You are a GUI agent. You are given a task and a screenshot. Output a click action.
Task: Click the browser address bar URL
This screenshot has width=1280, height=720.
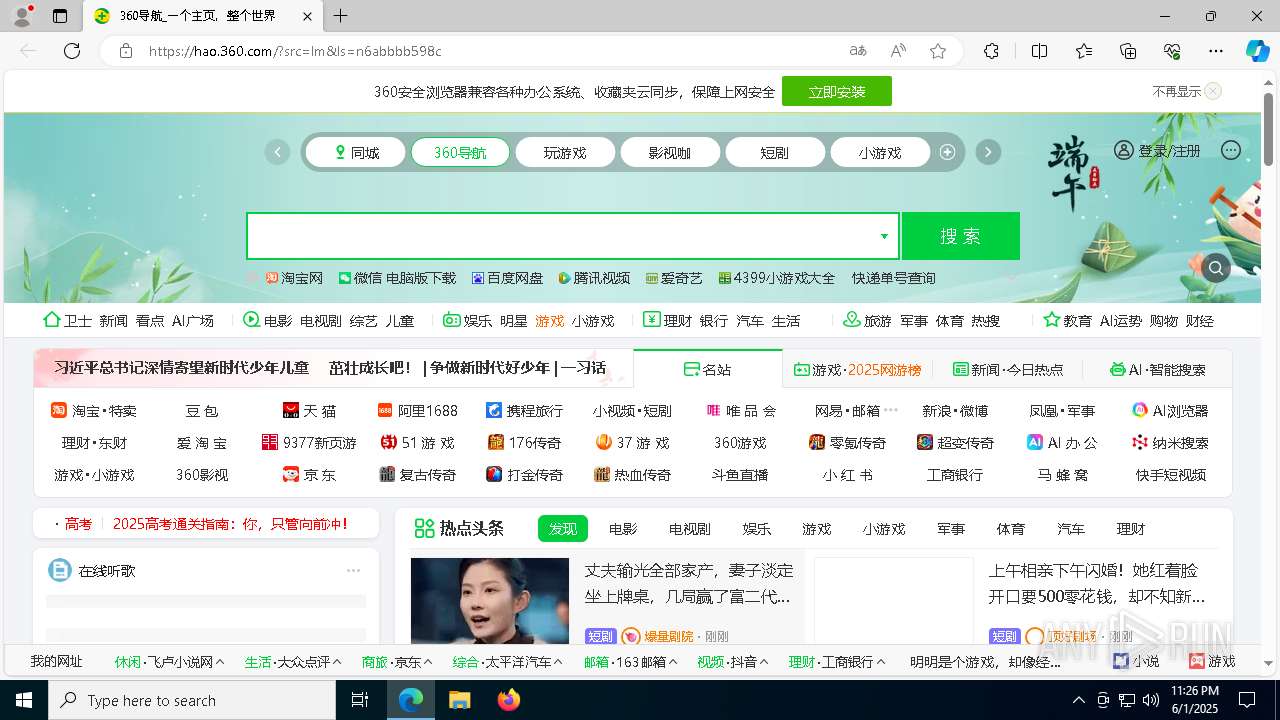[x=295, y=51]
